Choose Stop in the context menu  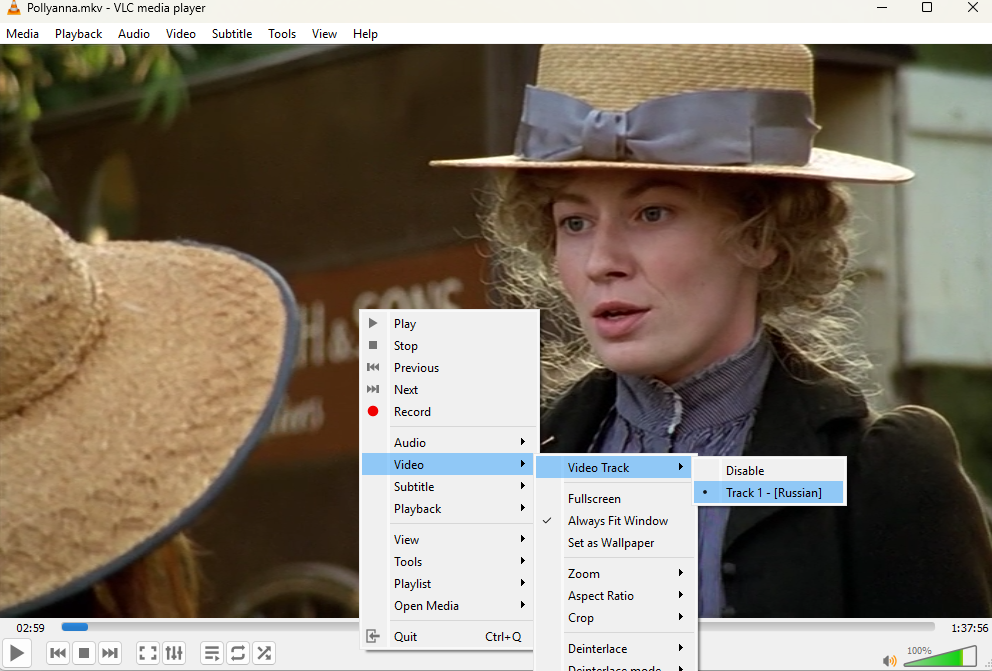coord(449,346)
